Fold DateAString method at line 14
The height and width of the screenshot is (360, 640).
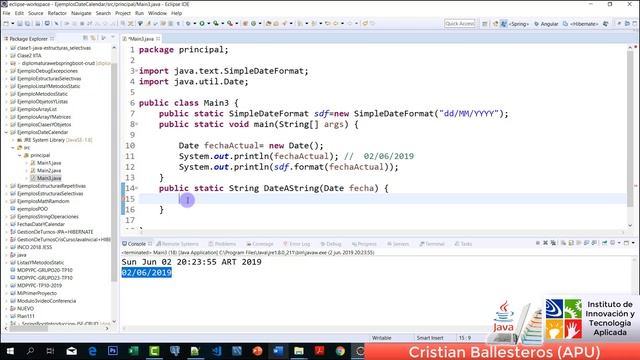[x=137, y=188]
